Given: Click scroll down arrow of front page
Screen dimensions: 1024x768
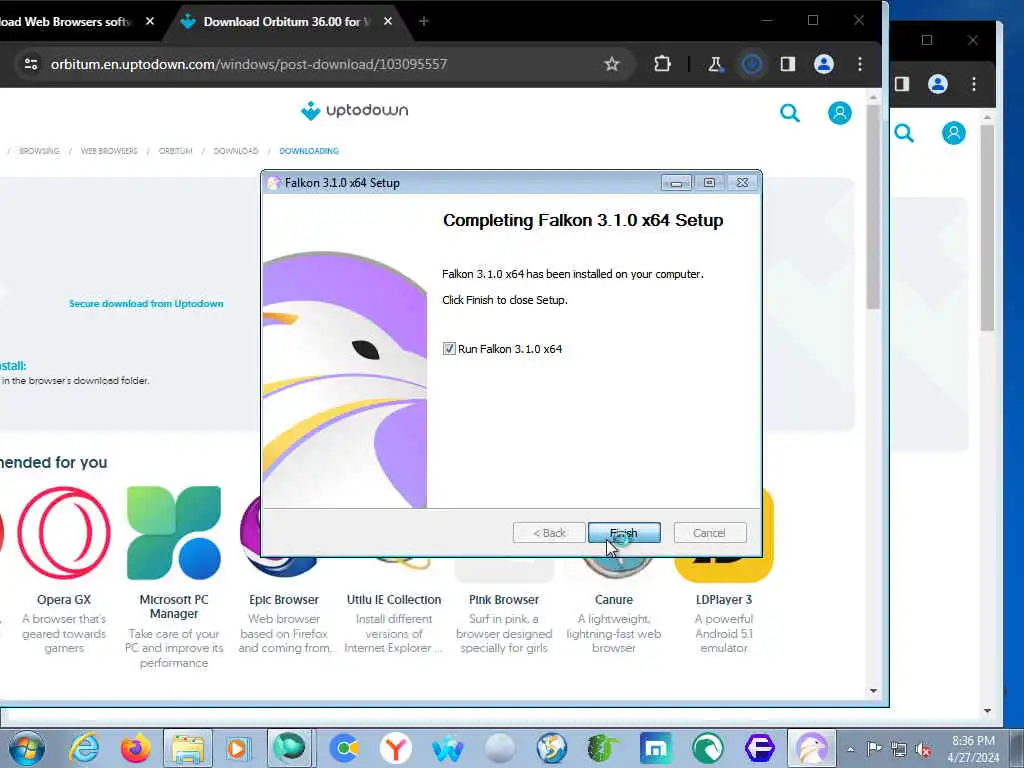Looking at the screenshot, I should point(873,691).
